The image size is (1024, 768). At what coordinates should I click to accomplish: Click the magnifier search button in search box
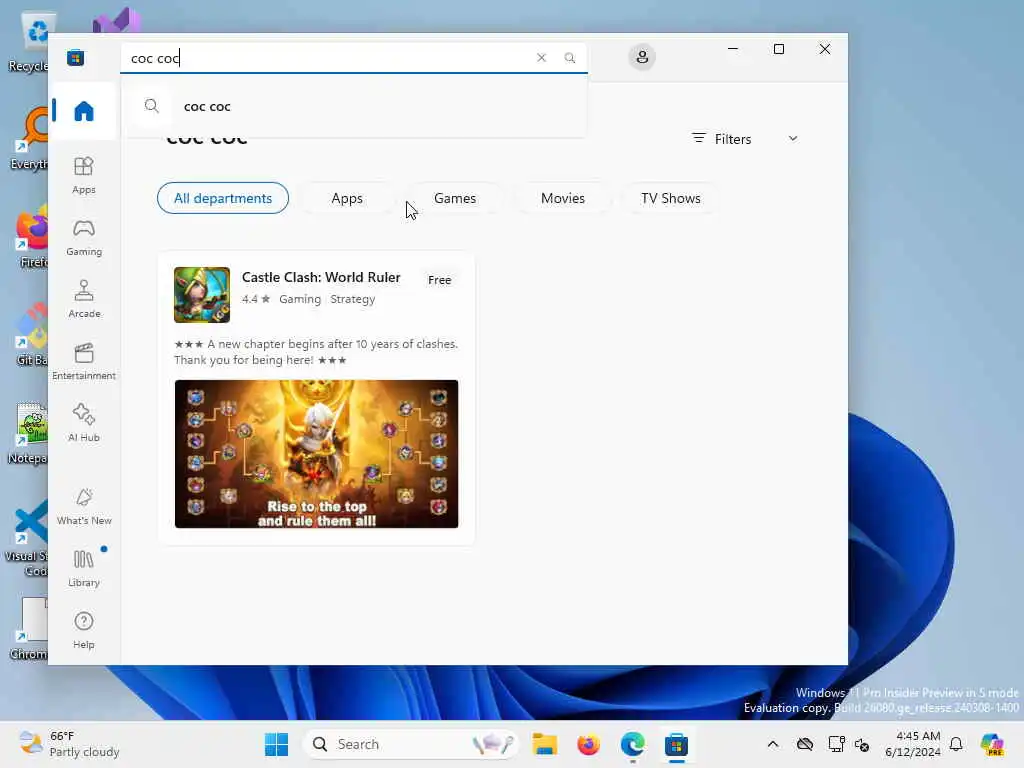pyautogui.click(x=569, y=57)
